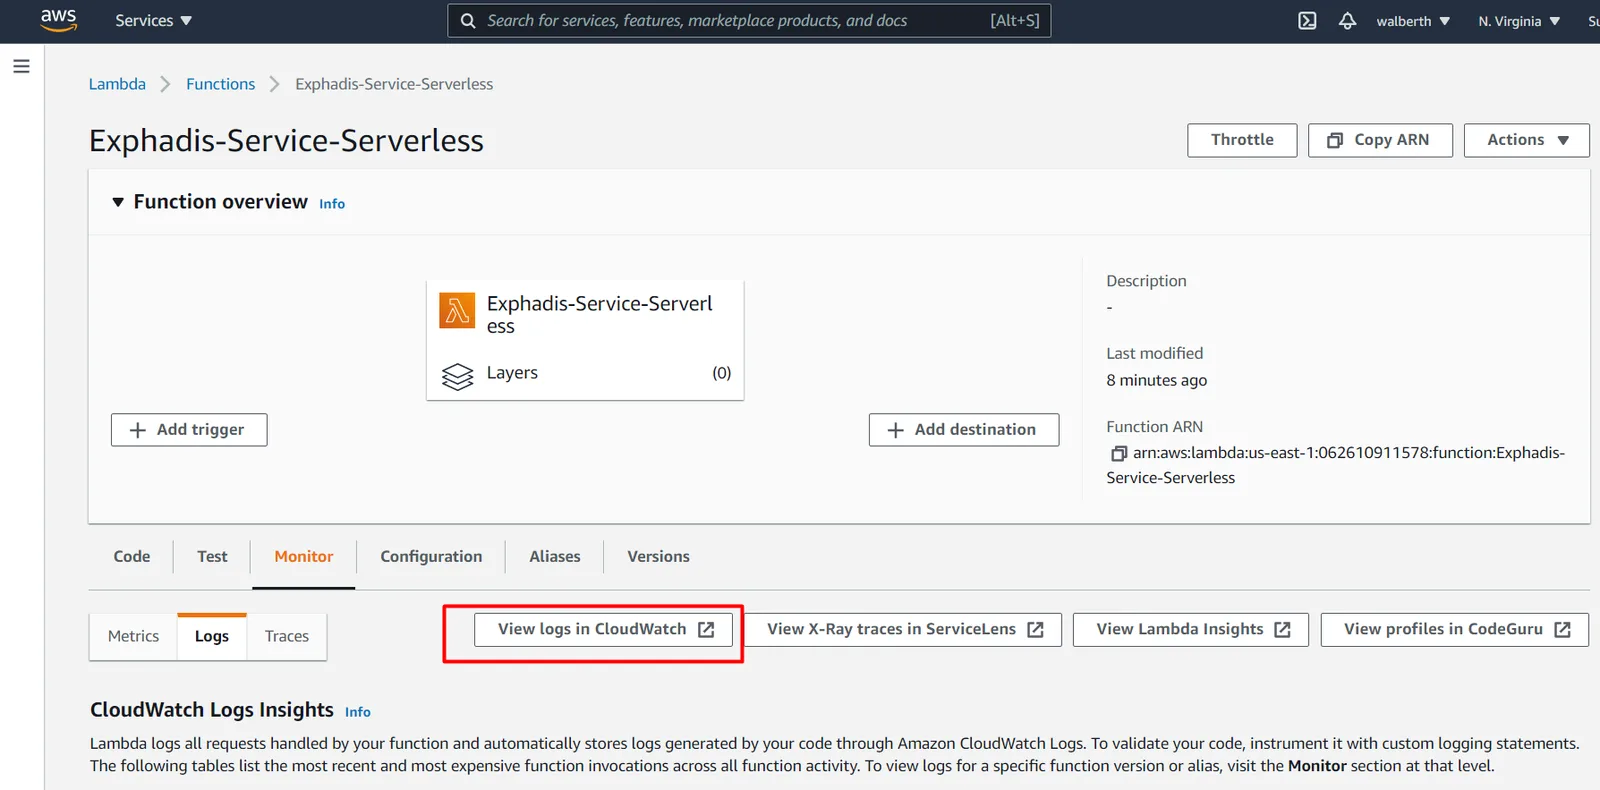
Task: Go to the Functions breadcrumb link
Action: 220,84
